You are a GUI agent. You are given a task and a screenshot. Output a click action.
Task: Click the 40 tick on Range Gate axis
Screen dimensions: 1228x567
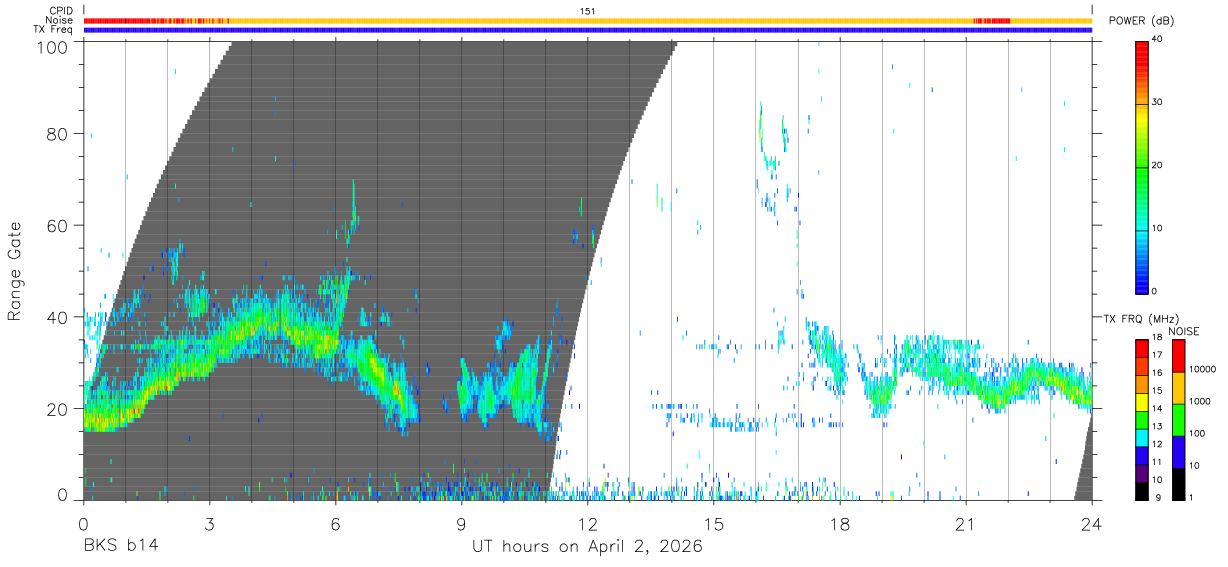[x=56, y=317]
